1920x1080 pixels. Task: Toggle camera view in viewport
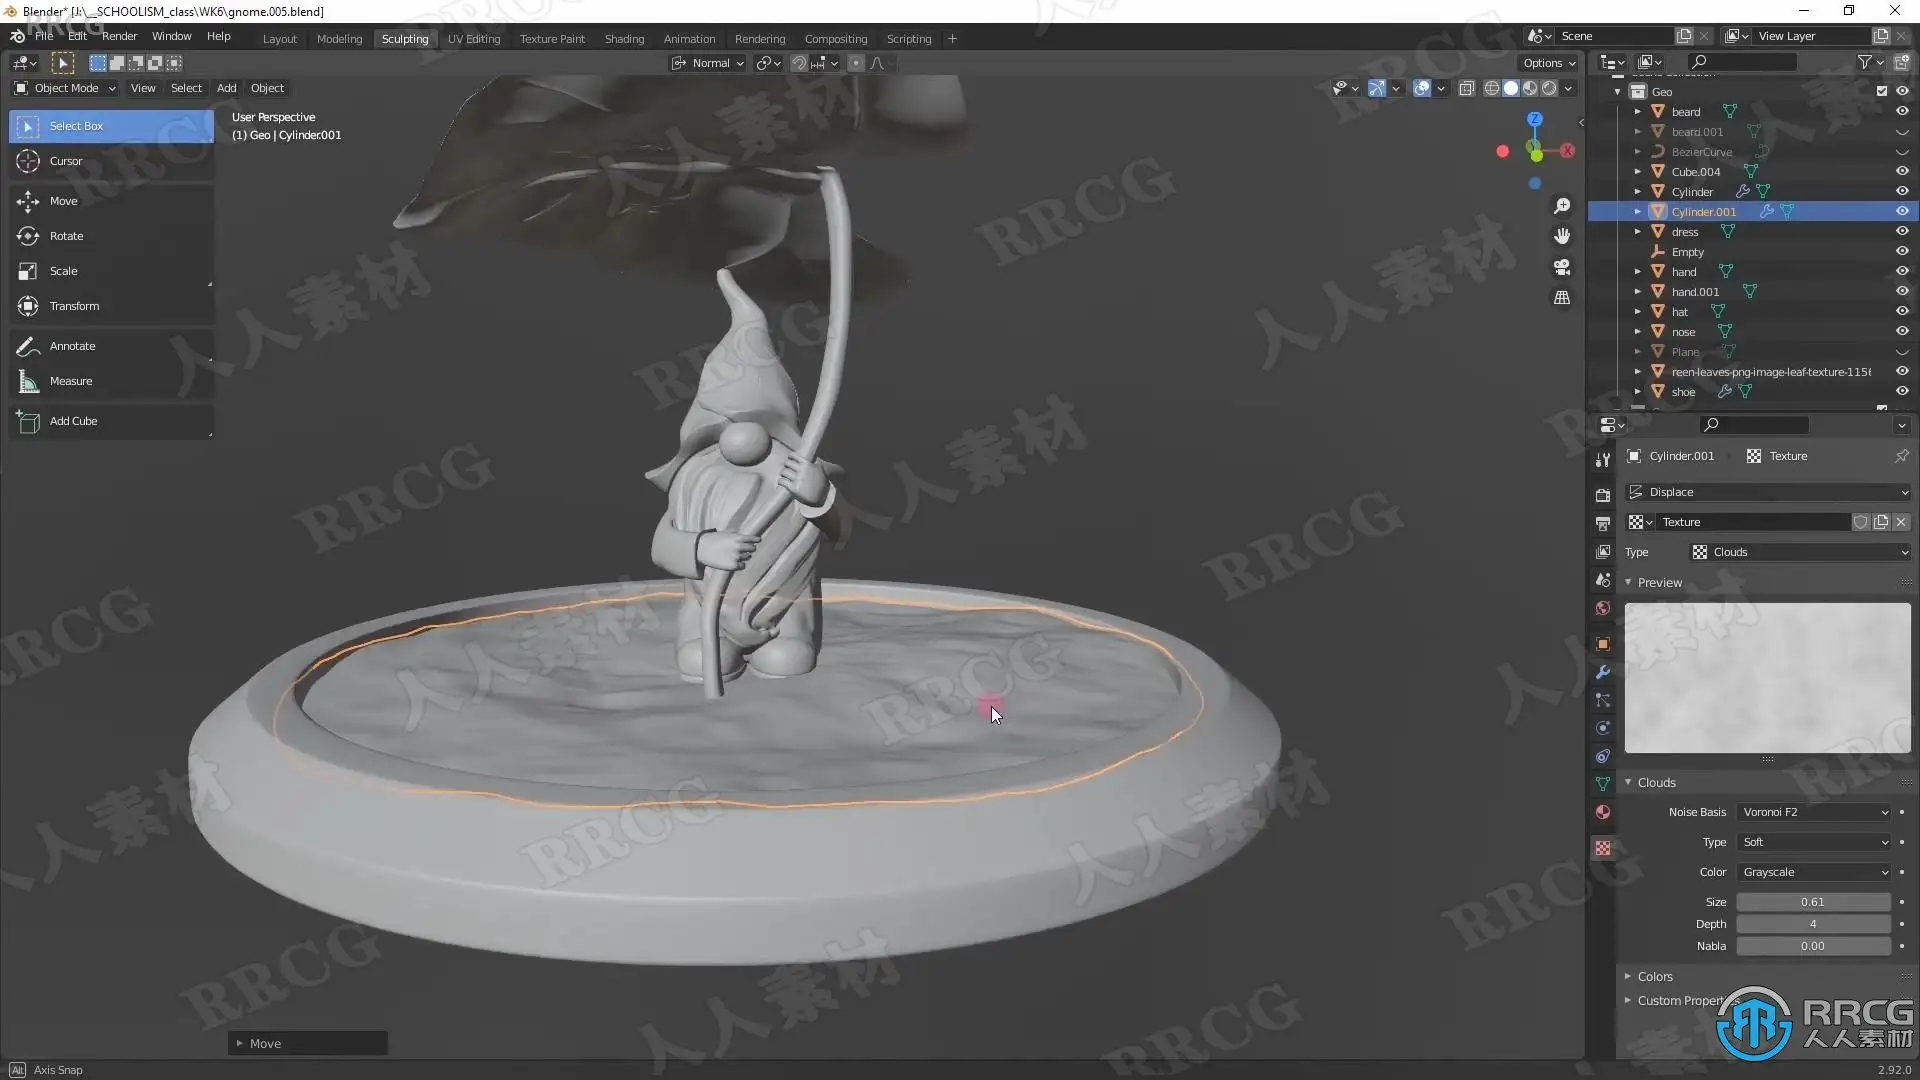[x=1562, y=267]
